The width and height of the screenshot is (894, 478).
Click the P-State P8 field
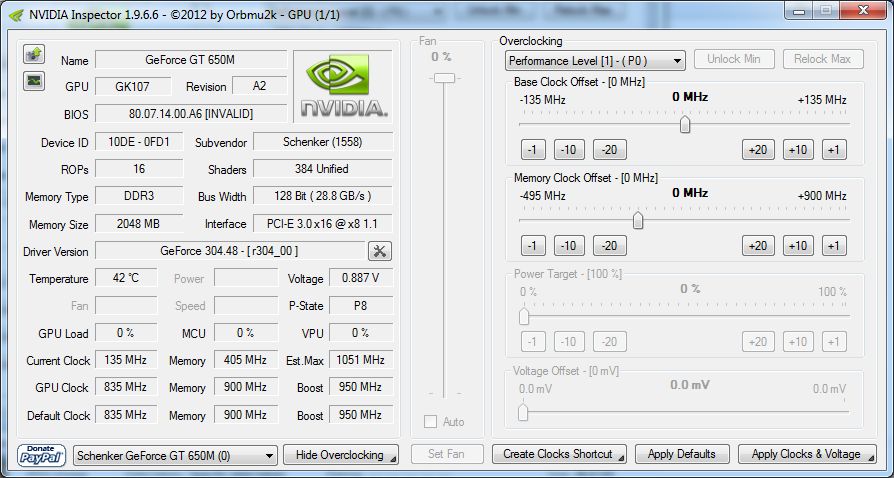(361, 305)
